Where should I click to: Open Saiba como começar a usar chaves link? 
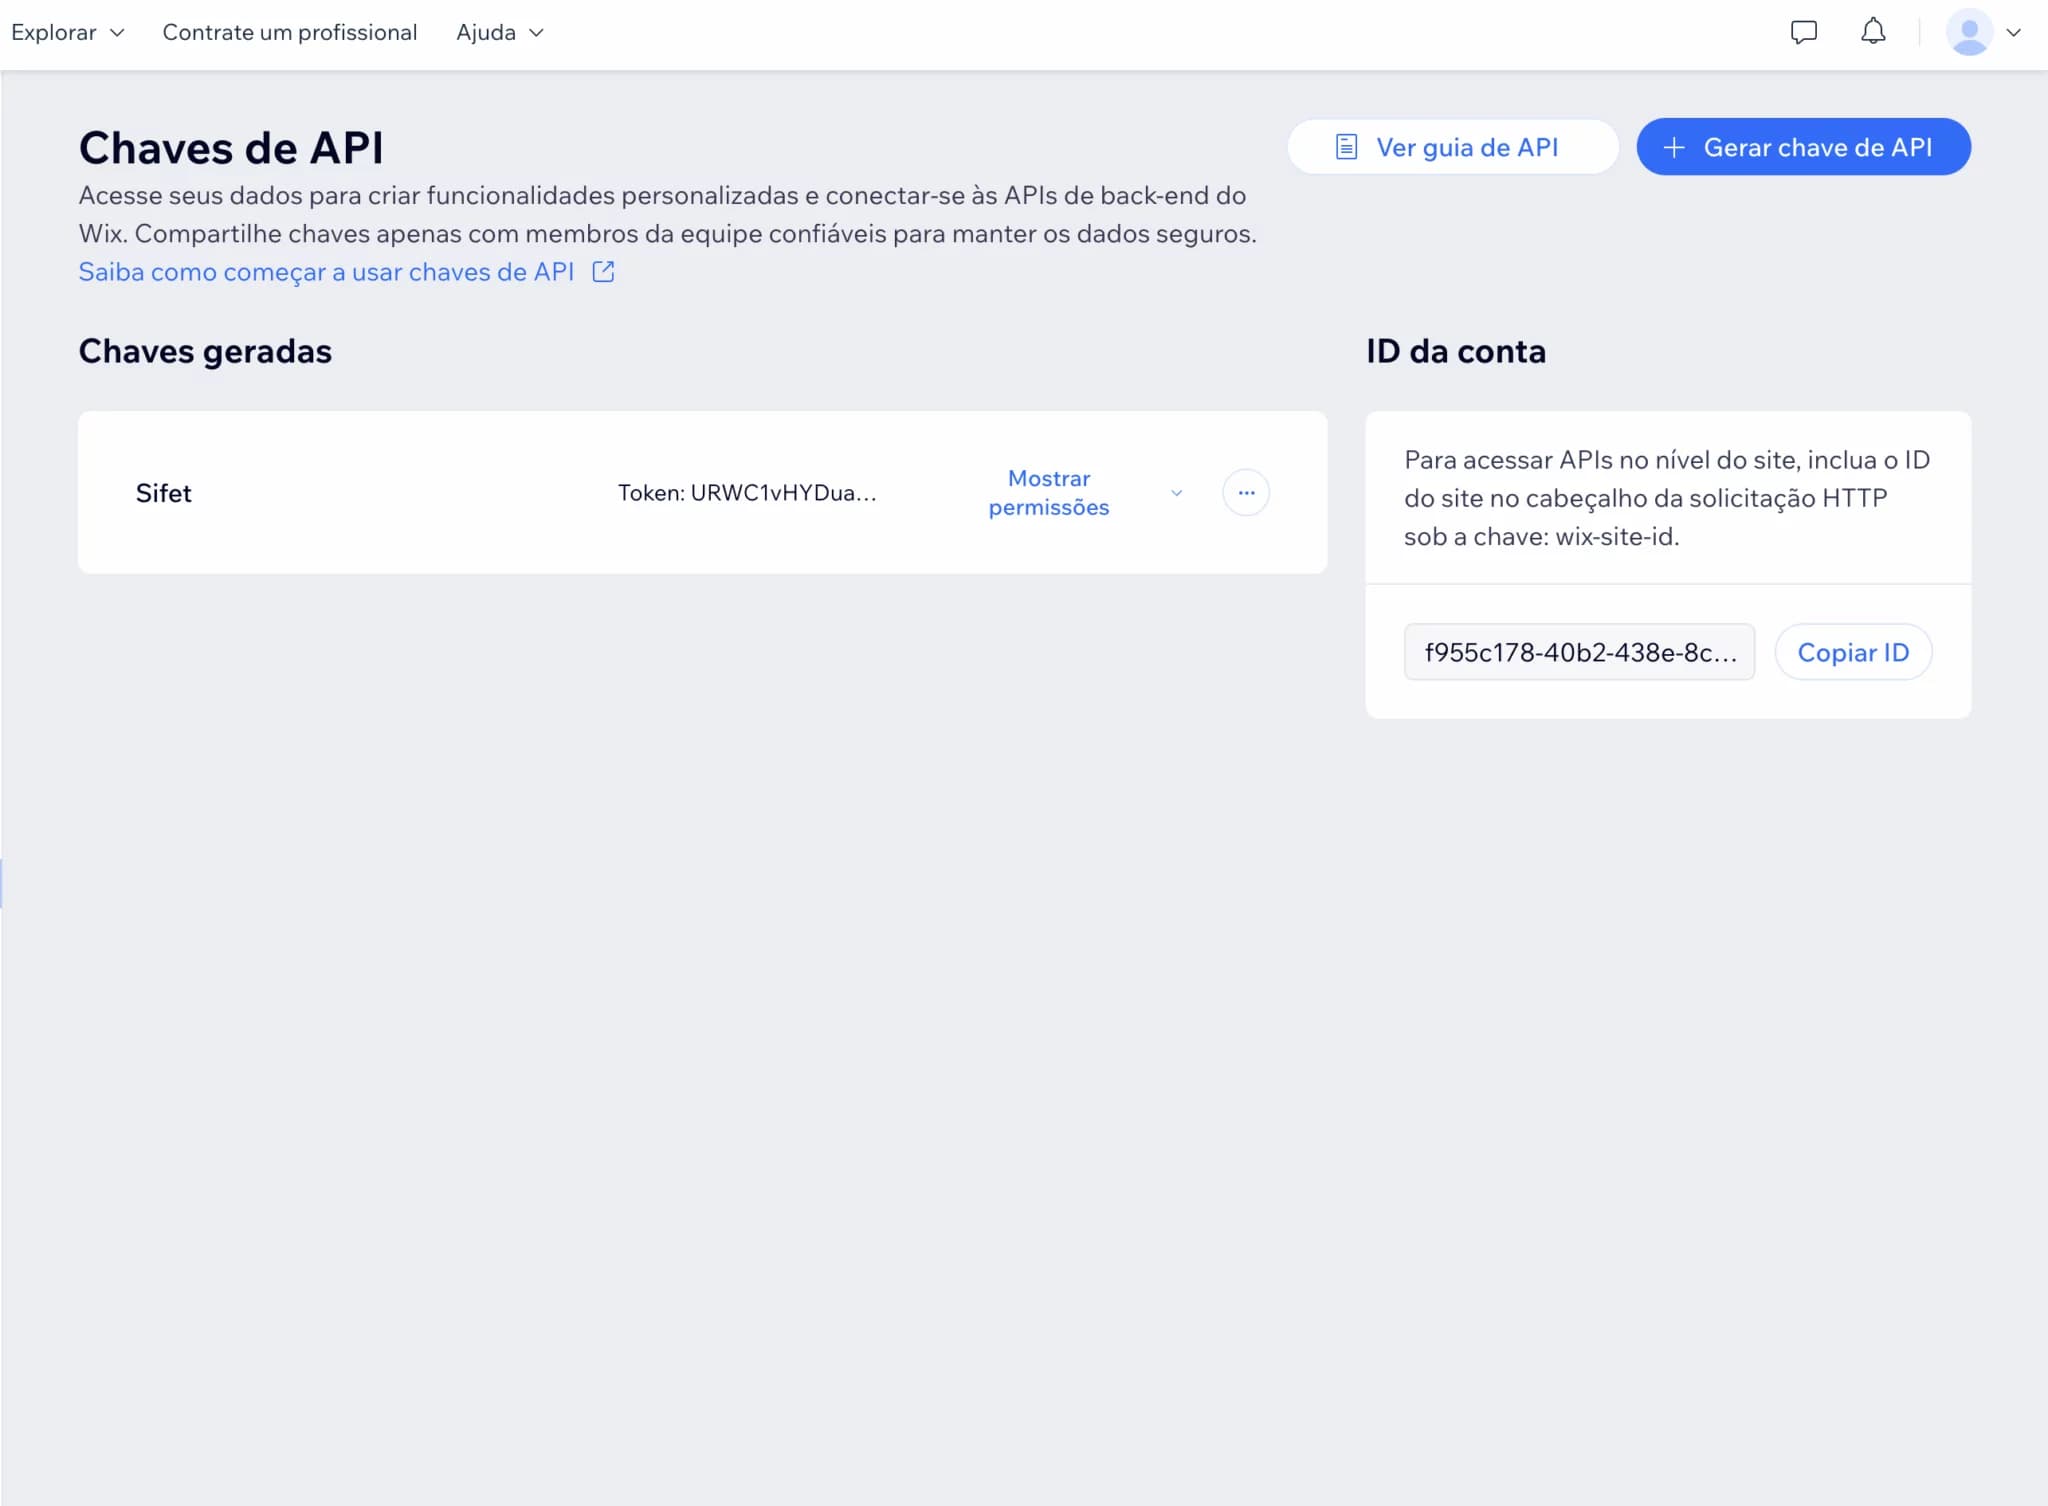click(326, 272)
